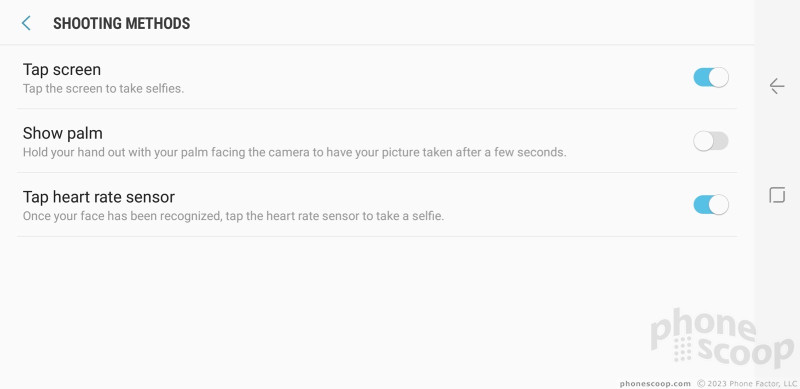This screenshot has width=800, height=389.
Task: Click the Phone Scoop dotted grid logo
Action: point(683,349)
